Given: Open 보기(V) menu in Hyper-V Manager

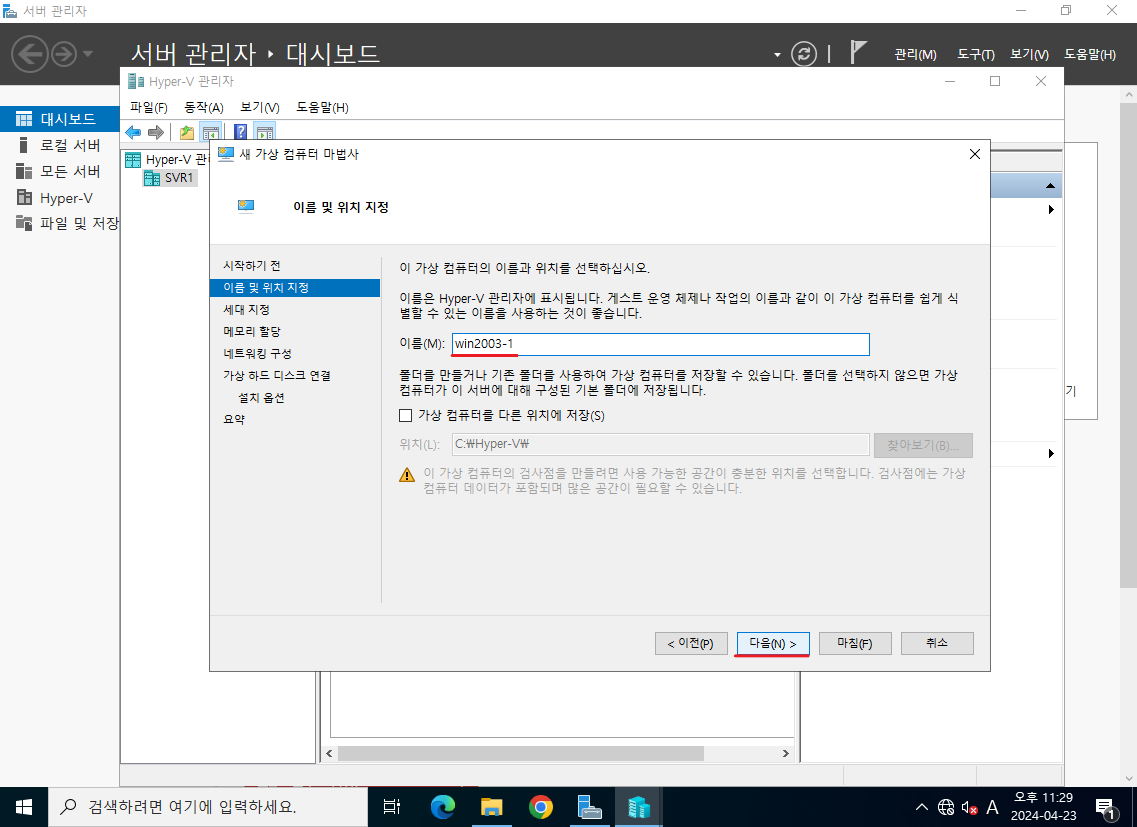Looking at the screenshot, I should point(260,107).
